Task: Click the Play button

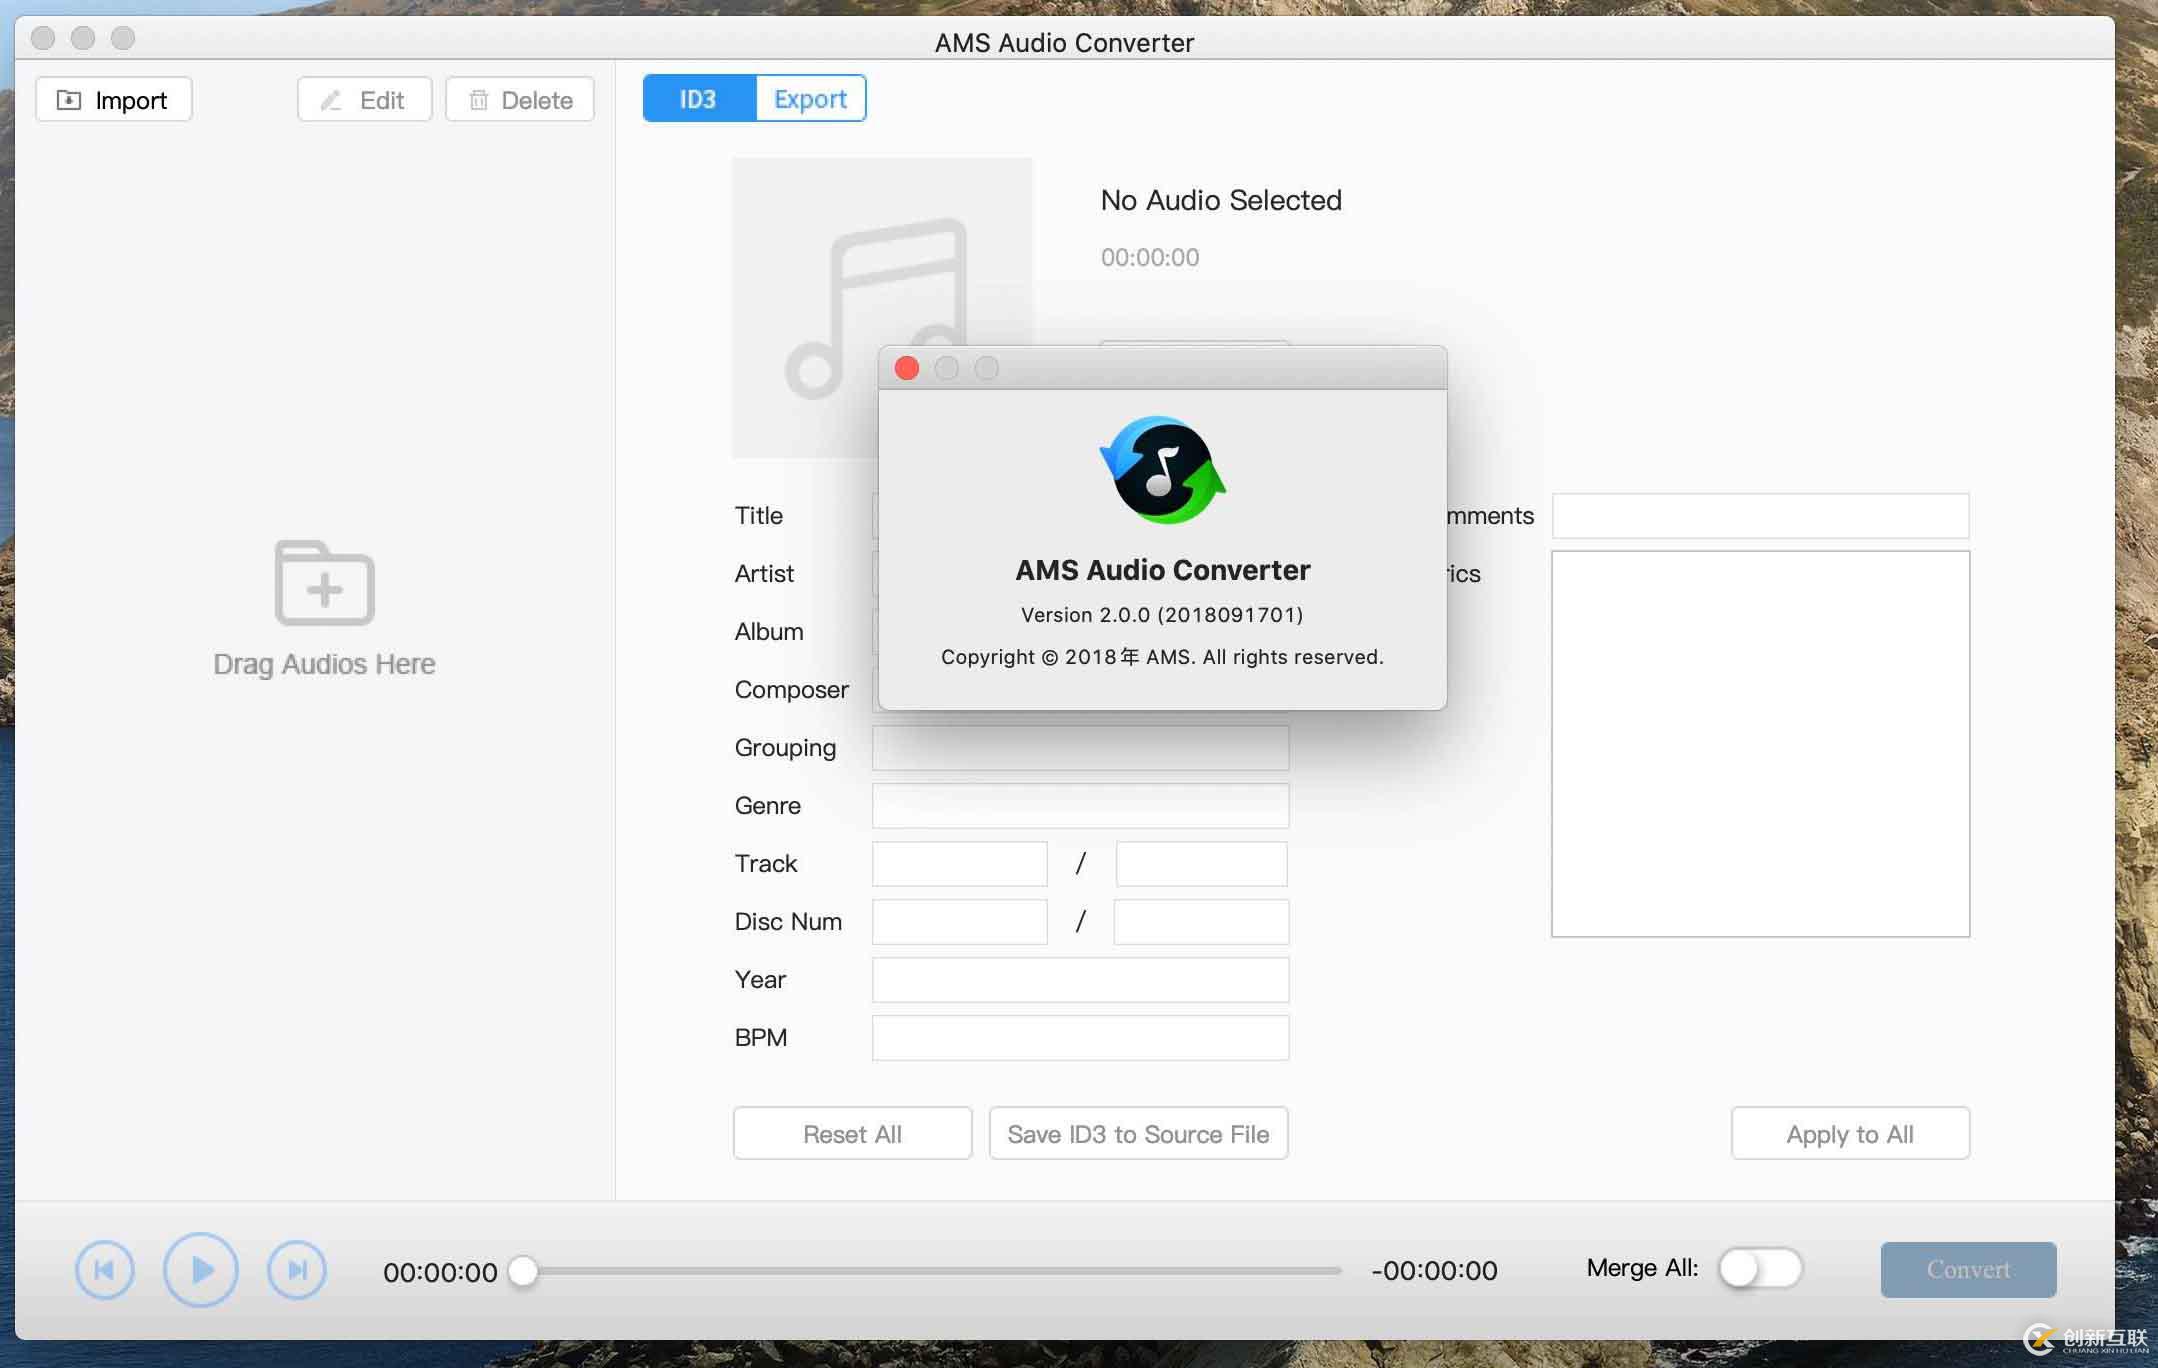Action: (201, 1270)
